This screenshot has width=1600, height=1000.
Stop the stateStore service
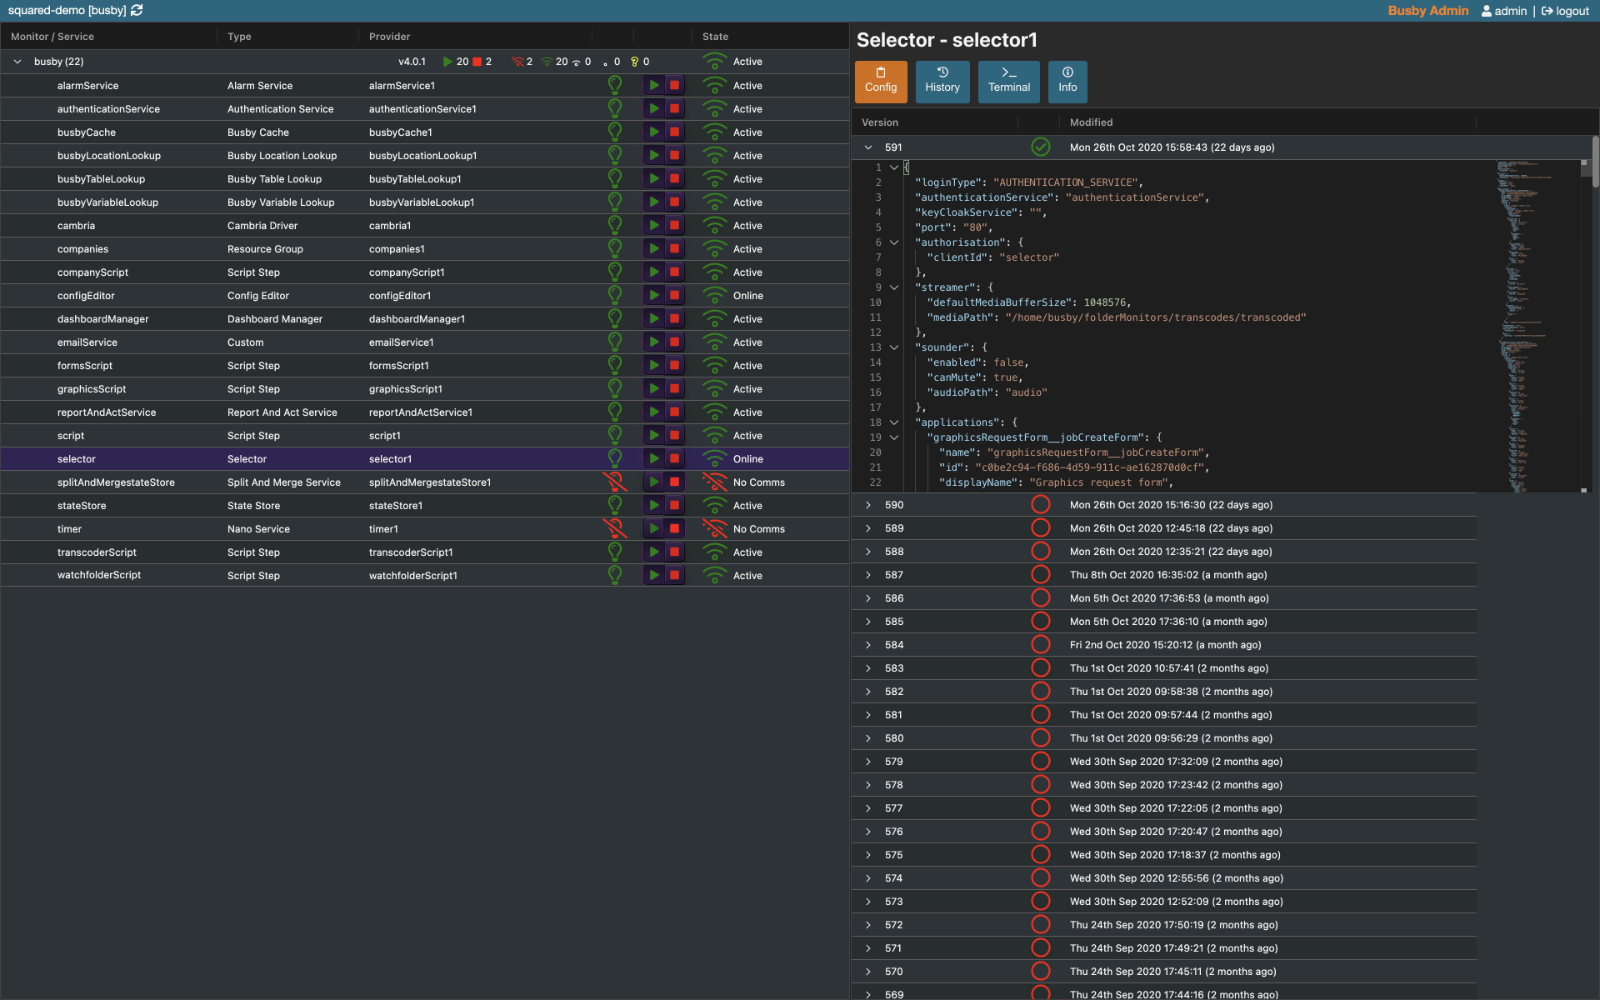675,505
